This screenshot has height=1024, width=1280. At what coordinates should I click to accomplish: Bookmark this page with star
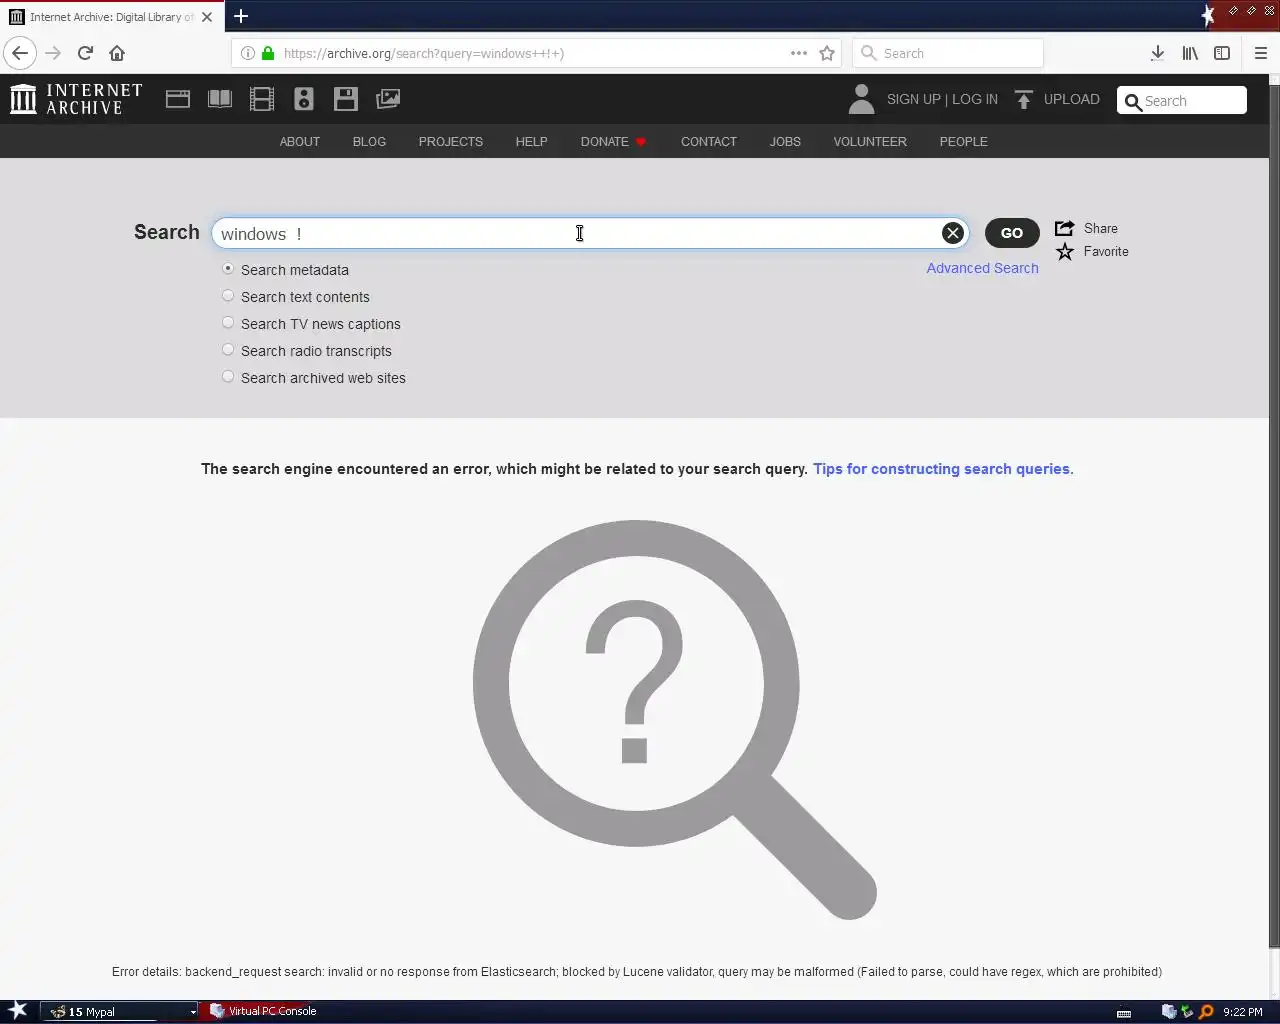827,53
